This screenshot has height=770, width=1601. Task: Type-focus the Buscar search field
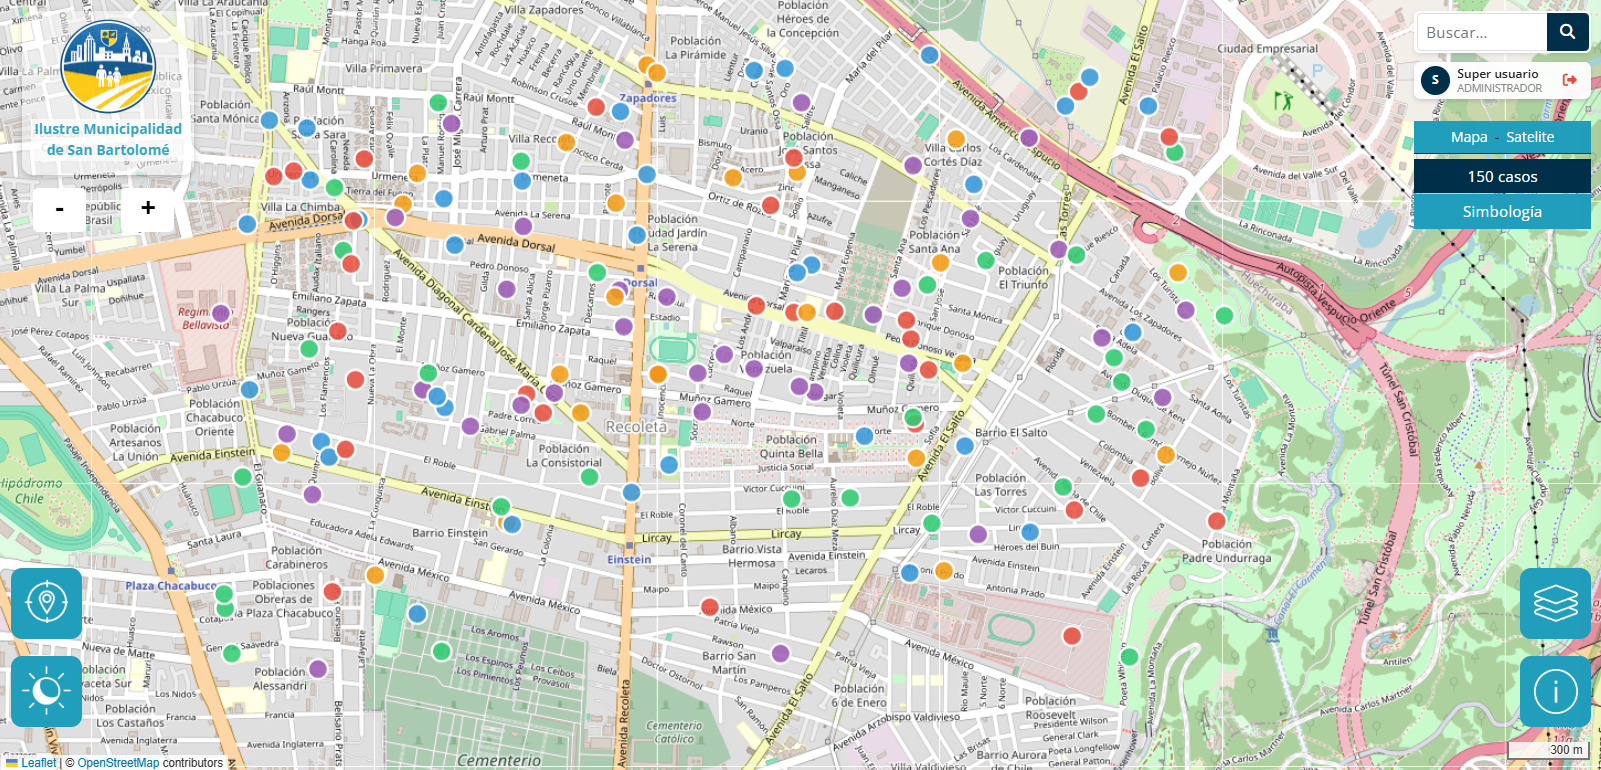[1482, 32]
